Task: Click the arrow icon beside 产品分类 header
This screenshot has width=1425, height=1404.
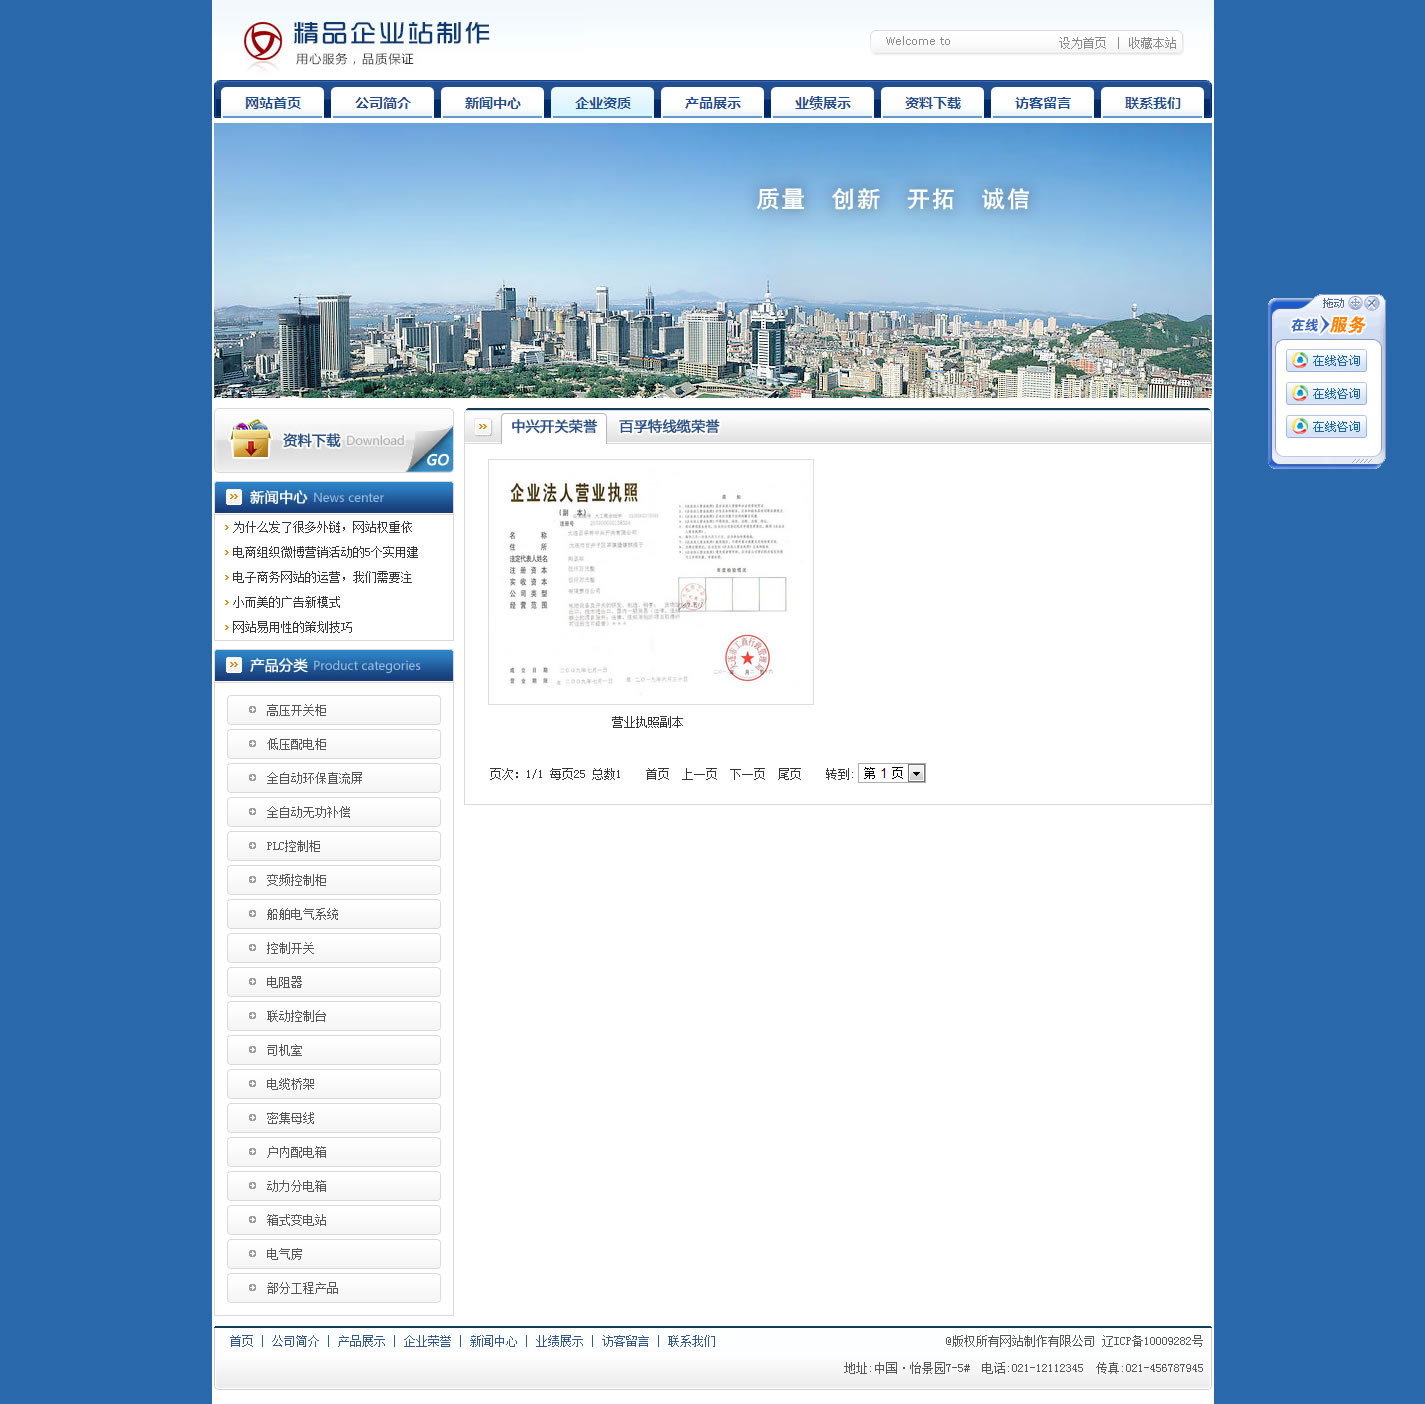Action: tap(234, 665)
